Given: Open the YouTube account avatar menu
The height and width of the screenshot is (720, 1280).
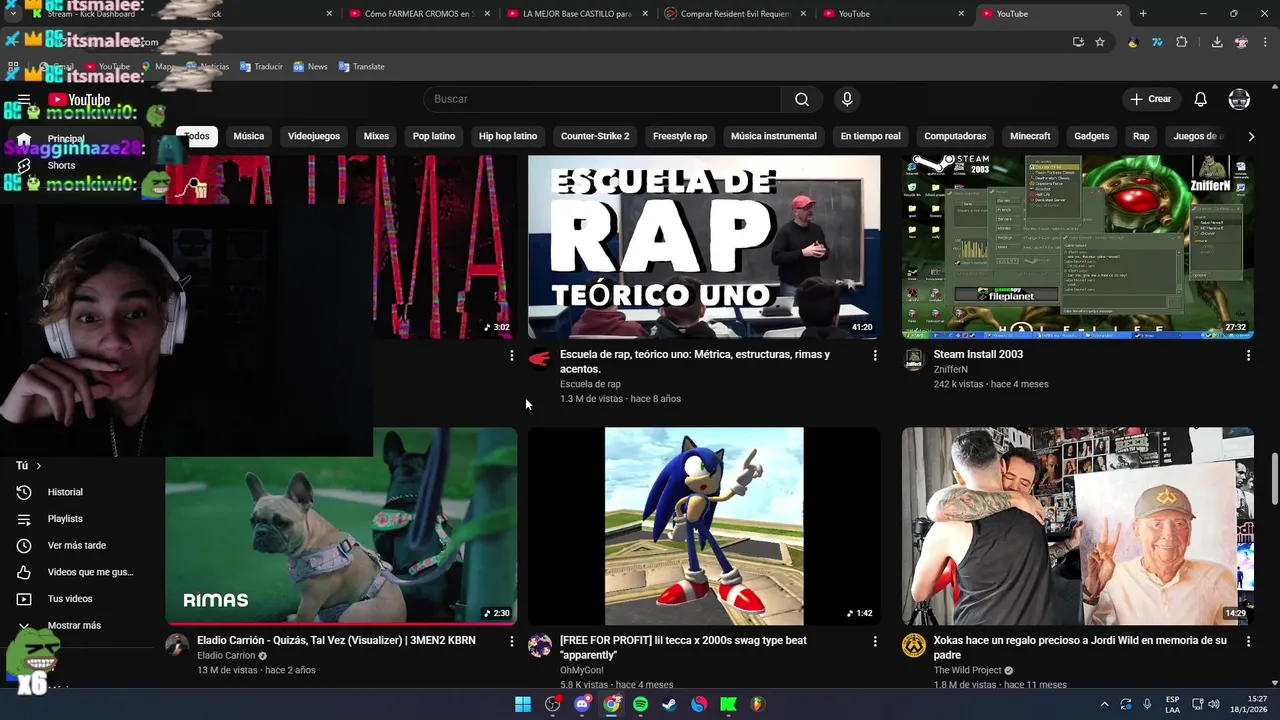Looking at the screenshot, I should click(x=1239, y=99).
